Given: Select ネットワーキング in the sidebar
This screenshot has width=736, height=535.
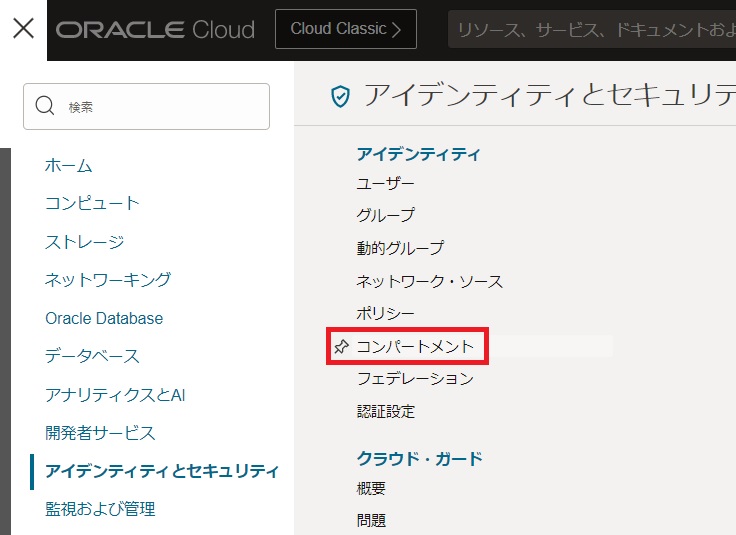Looking at the screenshot, I should pos(107,280).
